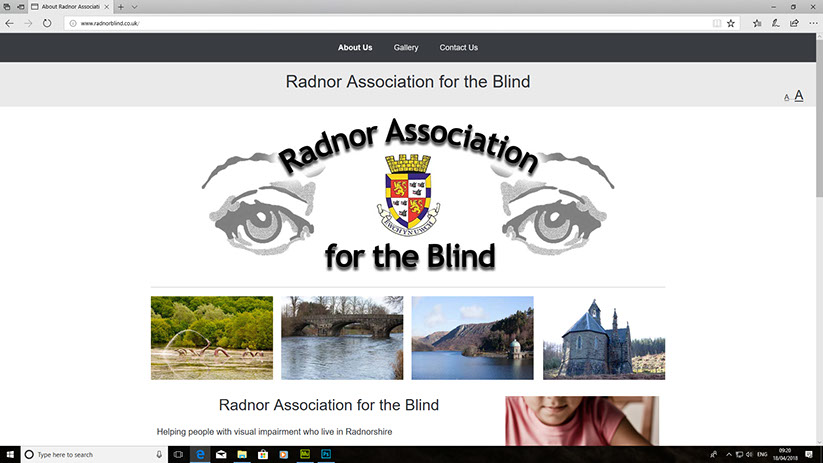Open the People icon in system tray

pyautogui.click(x=714, y=455)
